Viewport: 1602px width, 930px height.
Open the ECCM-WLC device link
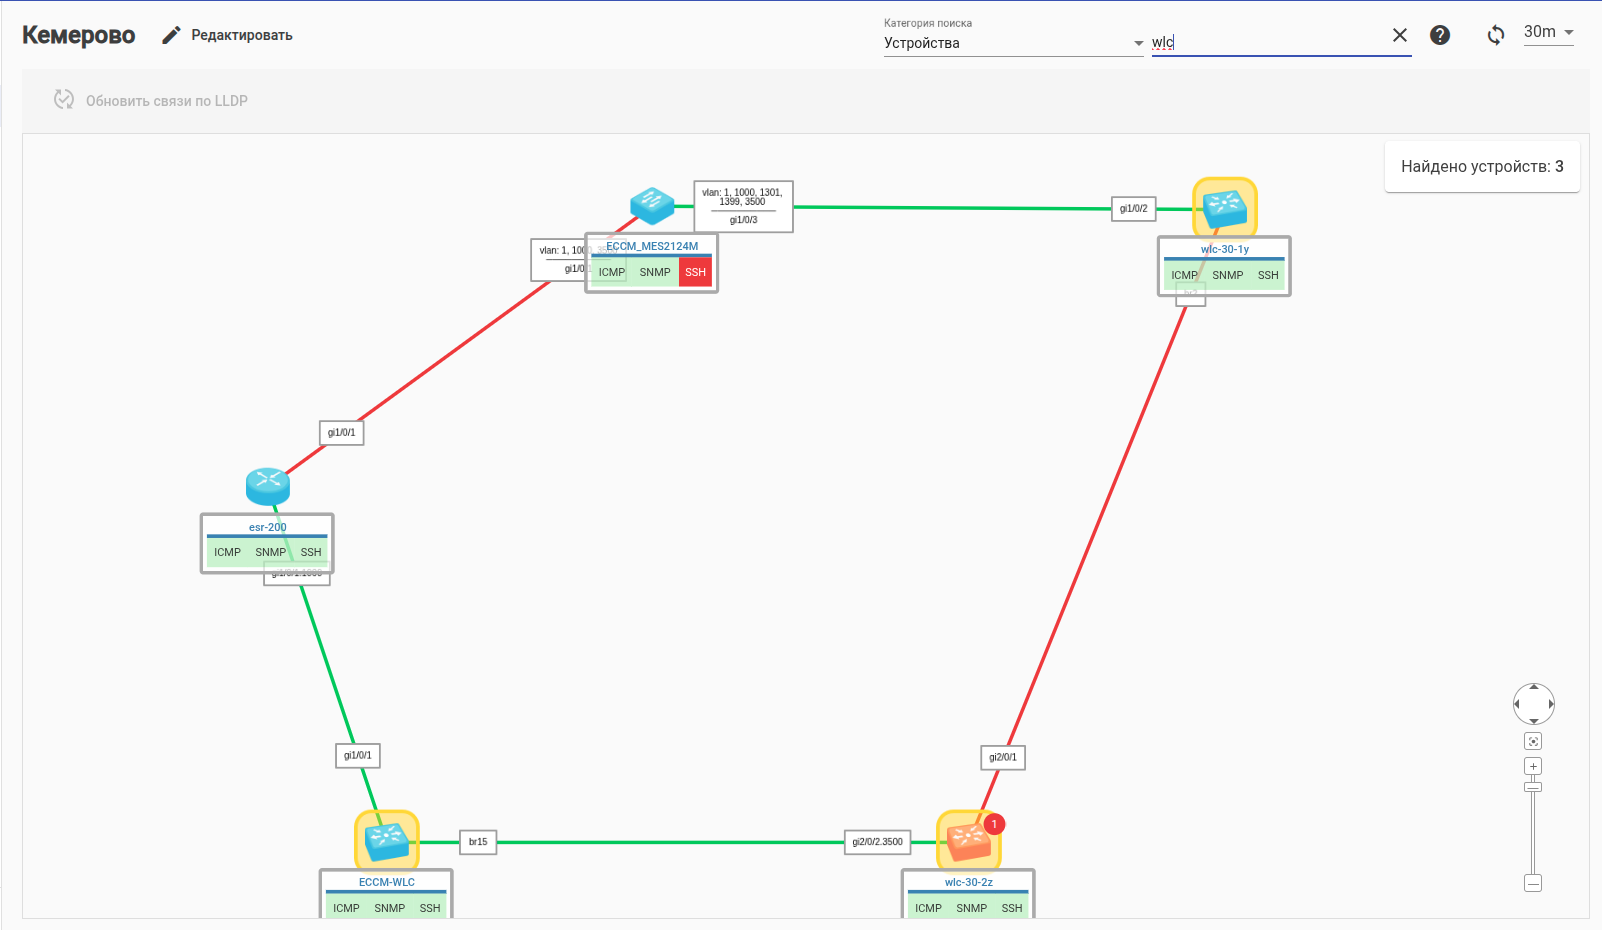pos(387,882)
